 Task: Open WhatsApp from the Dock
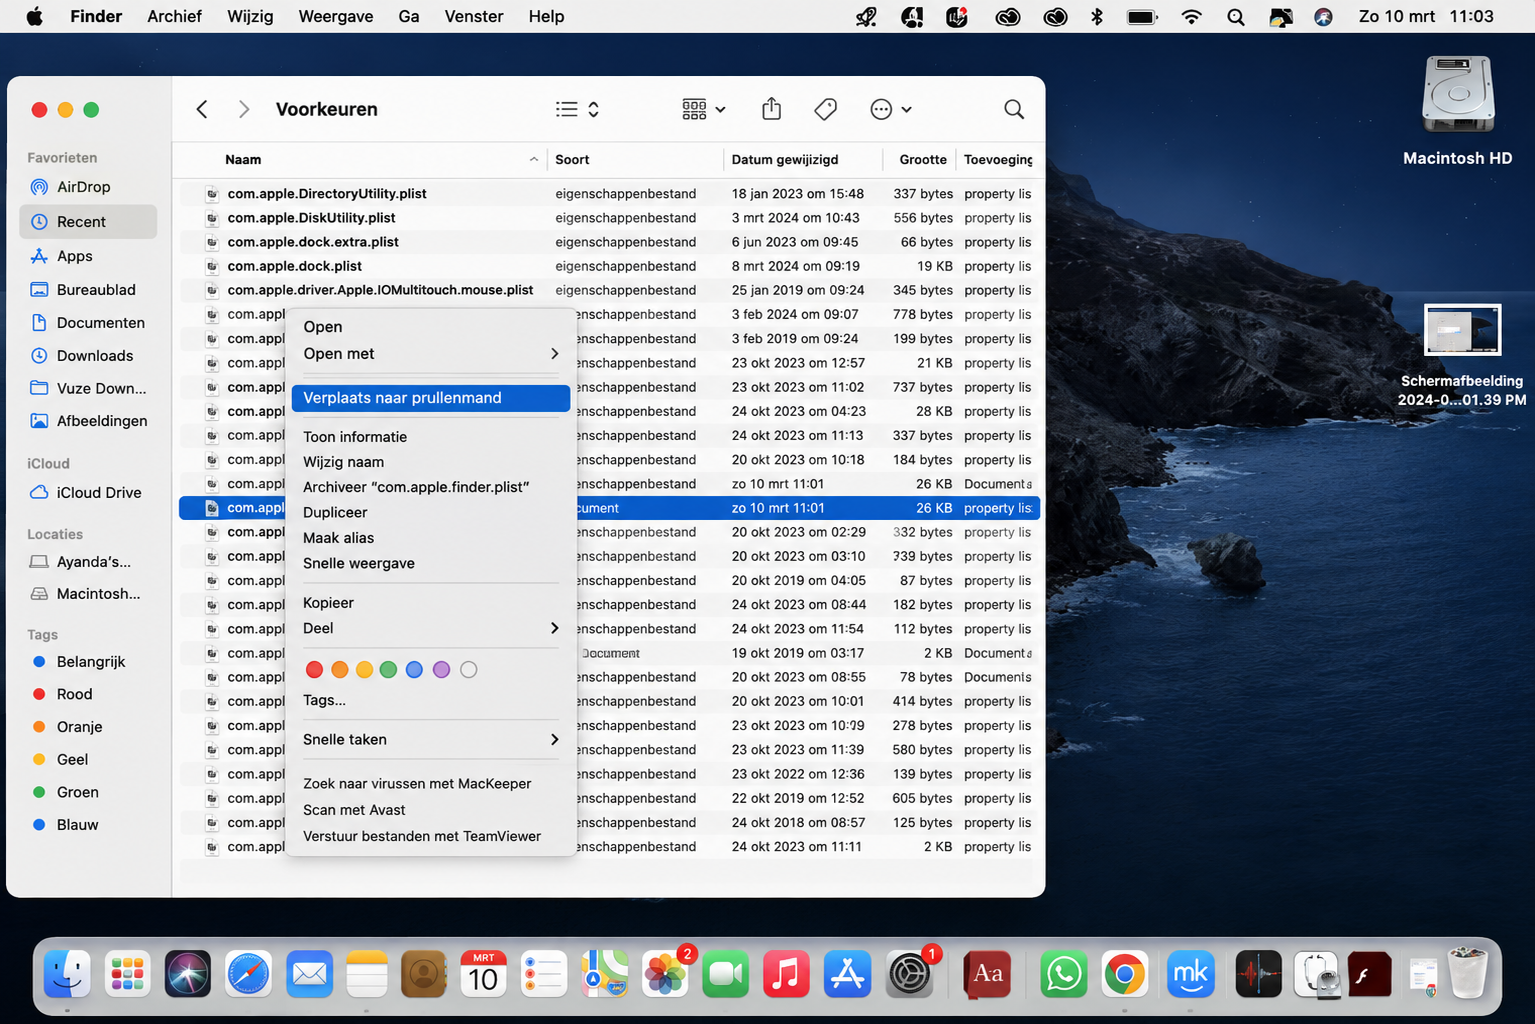[1064, 974]
